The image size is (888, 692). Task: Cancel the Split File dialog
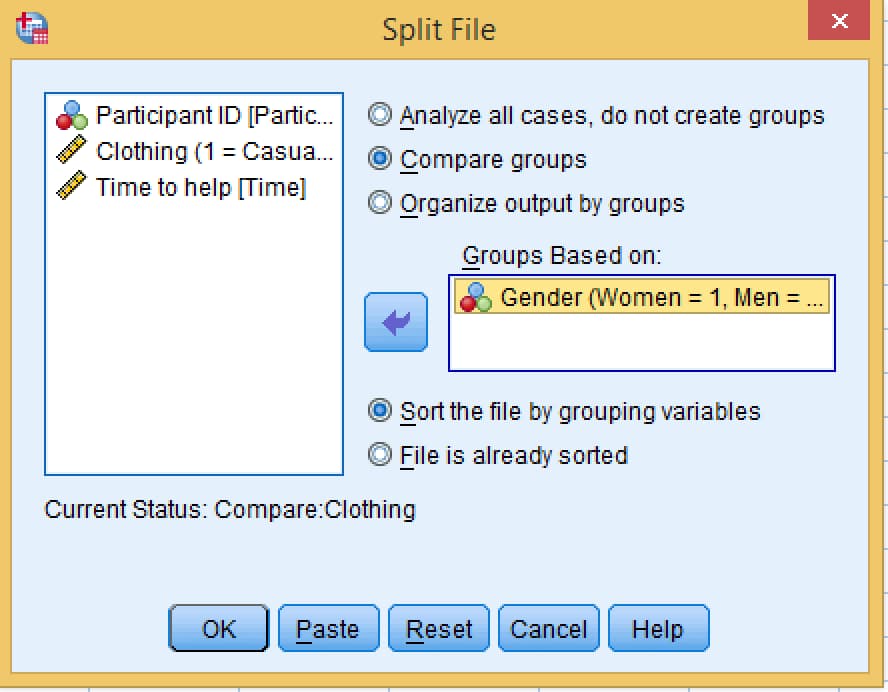pos(548,629)
